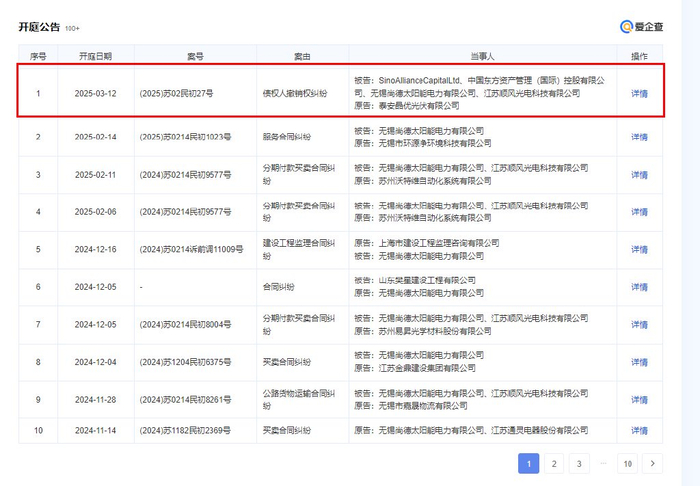The height and width of the screenshot is (486, 700).
Task: Open 详情 for row 2 服务合同纠纷
Action: point(639,137)
